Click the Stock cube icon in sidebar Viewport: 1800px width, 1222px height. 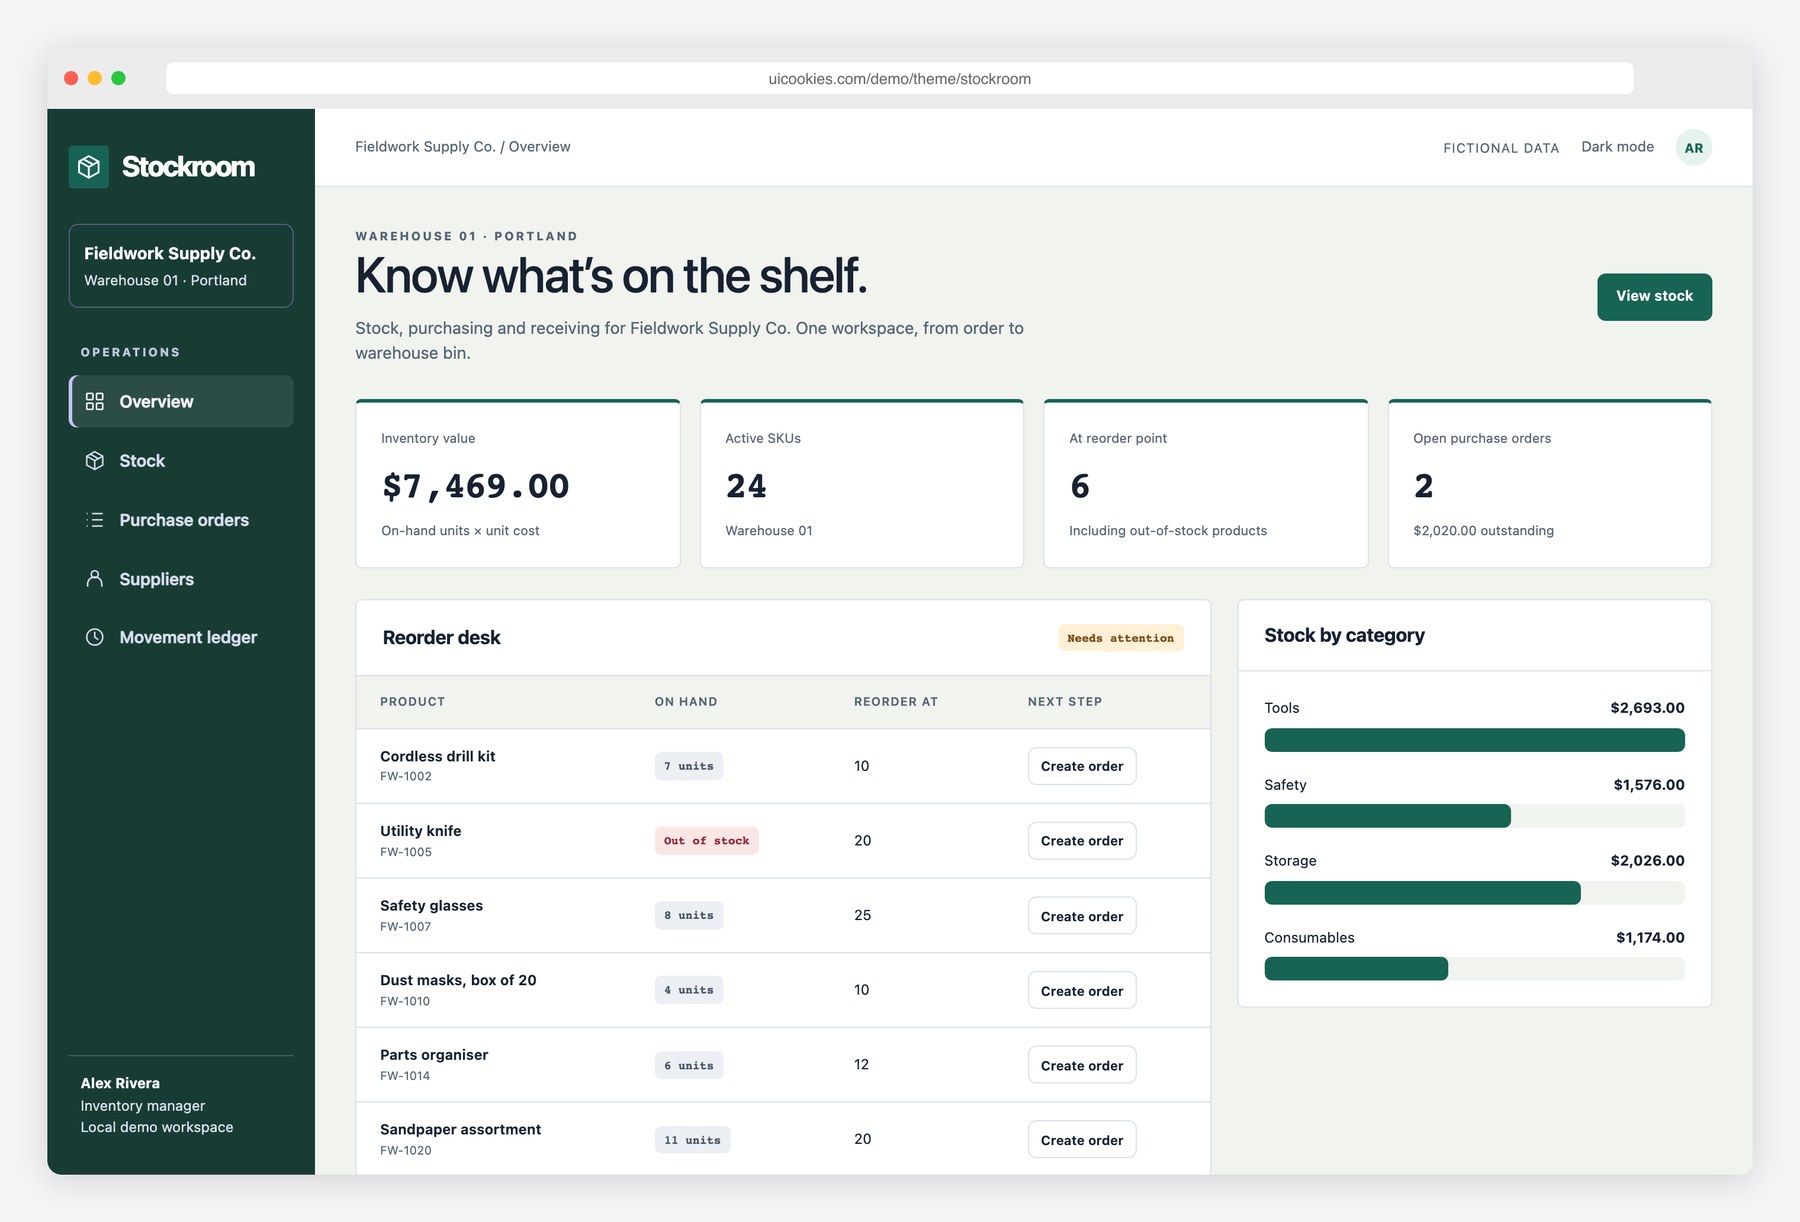(95, 460)
